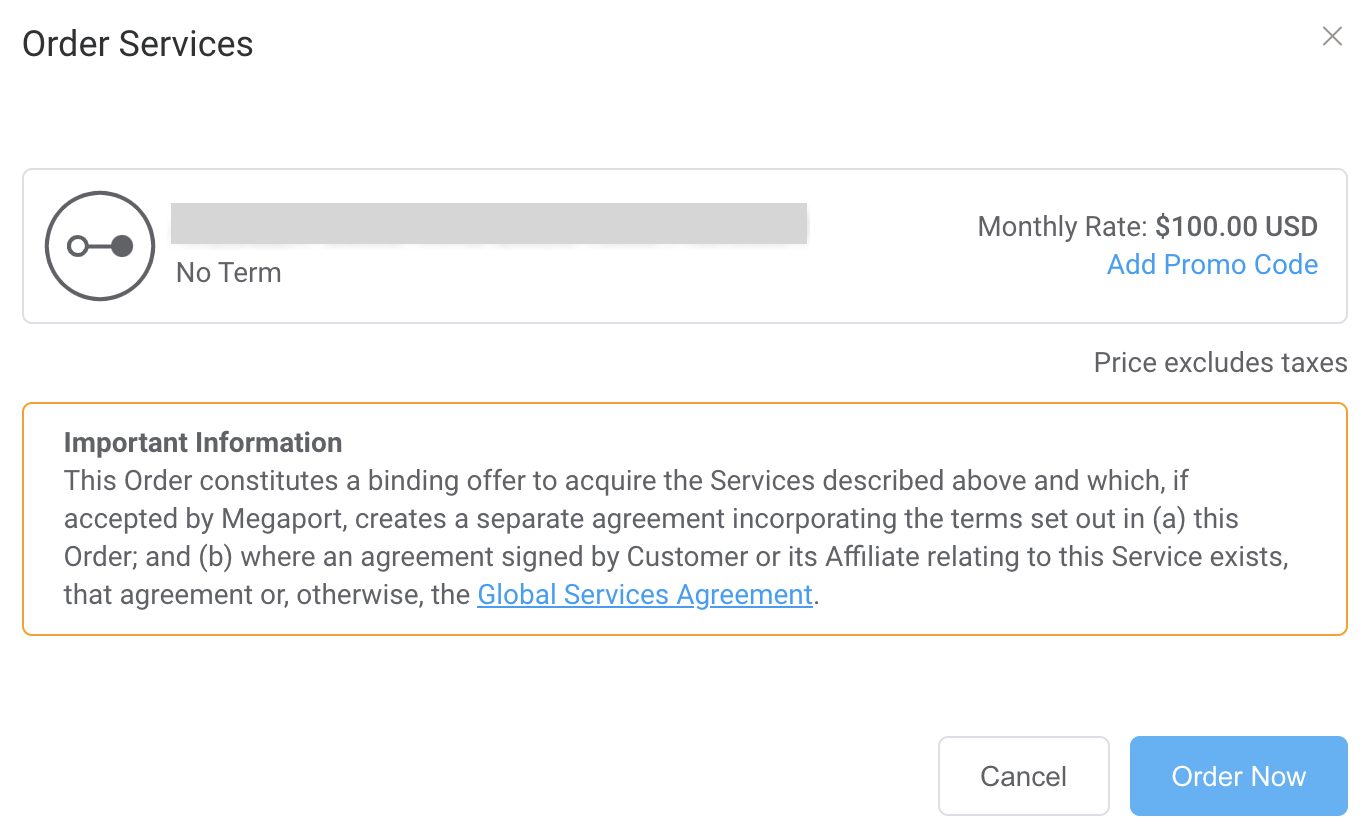Click the VXC connection icon
Screen dimensions: 1372x840
[x=100, y=246]
